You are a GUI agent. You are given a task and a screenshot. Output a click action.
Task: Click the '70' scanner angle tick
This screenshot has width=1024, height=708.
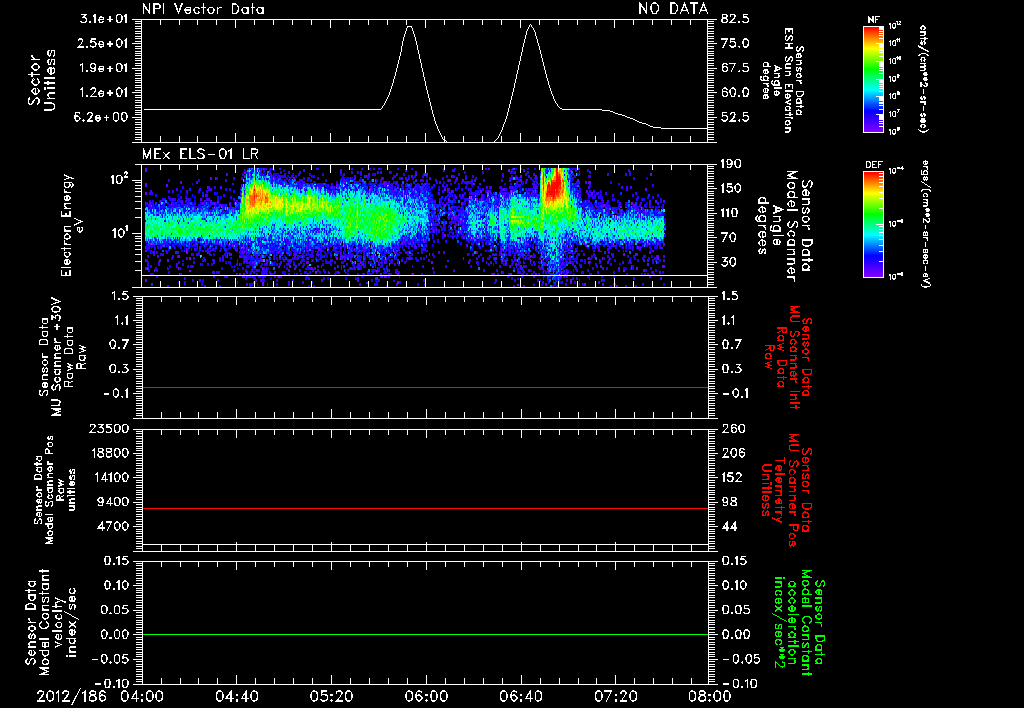728,238
